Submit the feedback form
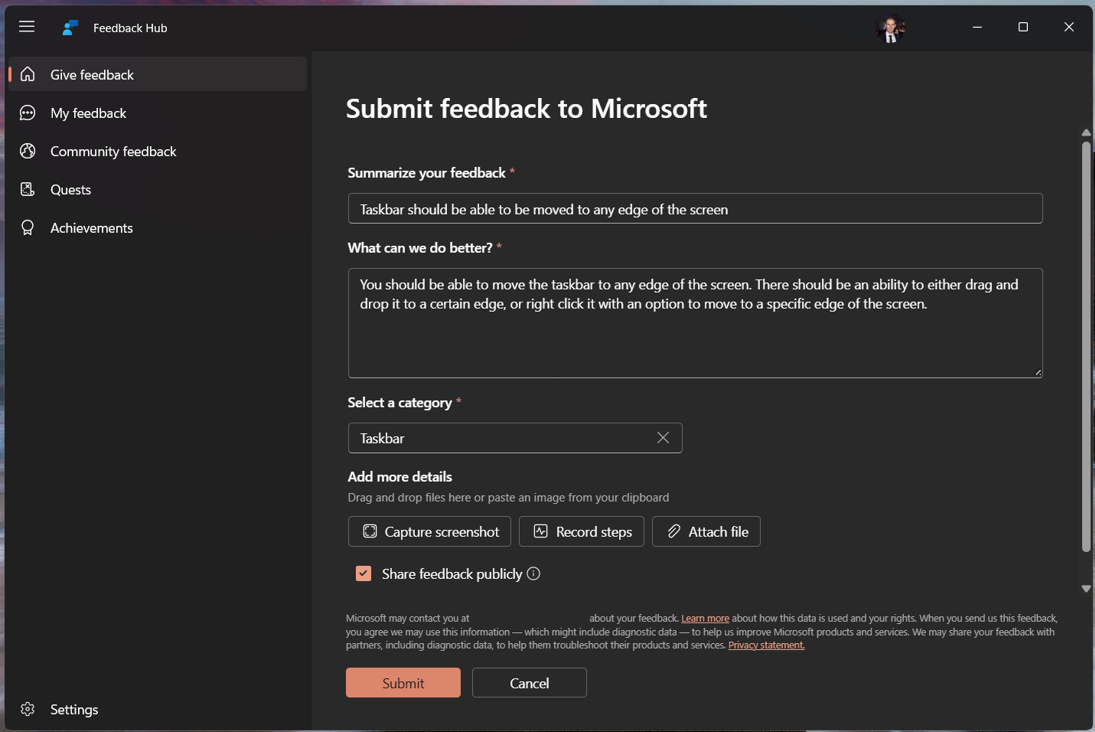Image resolution: width=1095 pixels, height=732 pixels. click(403, 682)
